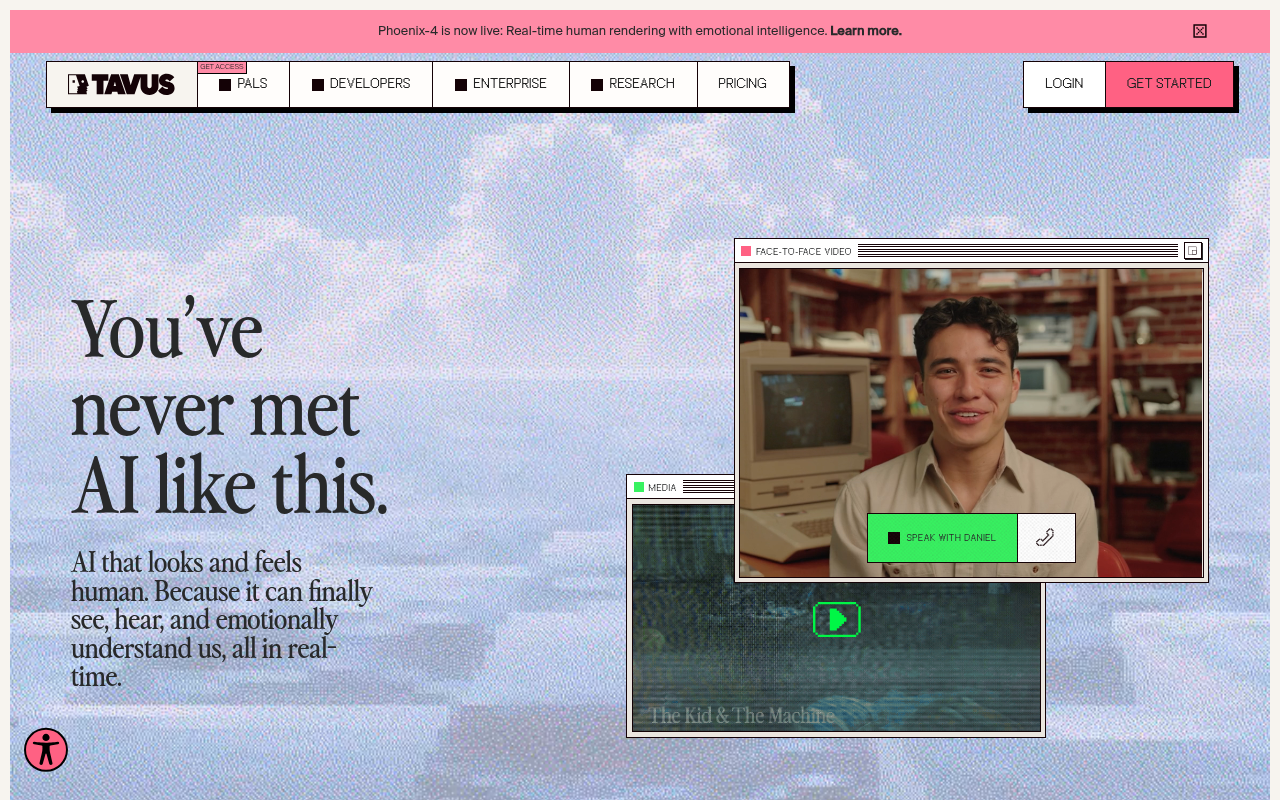The height and width of the screenshot is (800, 1280).
Task: Click the "AI that looks and feels human" paragraph
Action: pyautogui.click(x=222, y=619)
